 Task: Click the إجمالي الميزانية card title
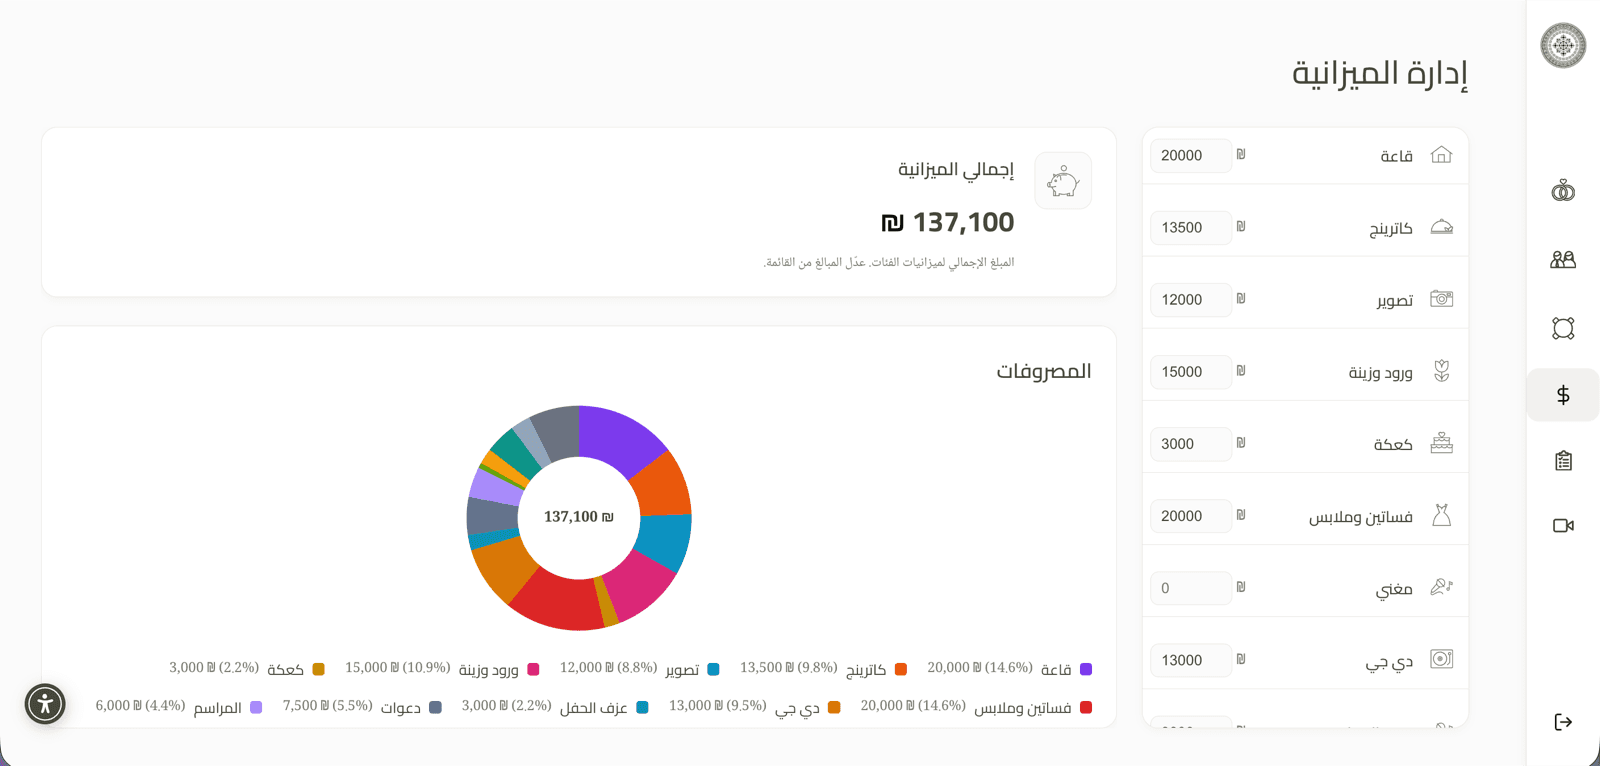pos(956,170)
